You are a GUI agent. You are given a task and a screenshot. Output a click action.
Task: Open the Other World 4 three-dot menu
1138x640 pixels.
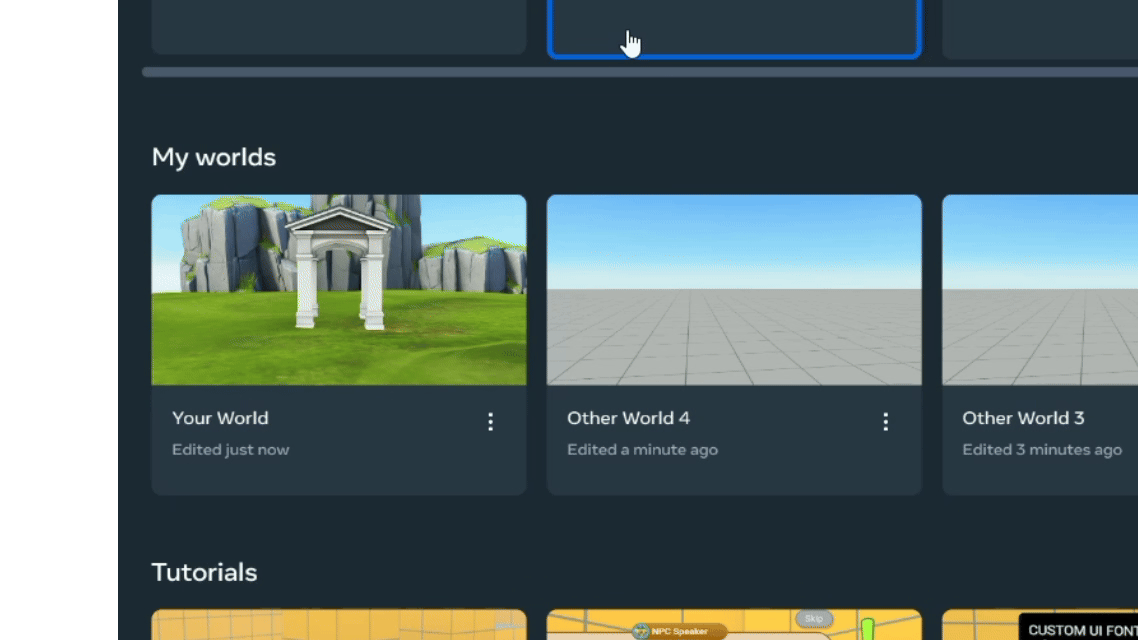885,422
